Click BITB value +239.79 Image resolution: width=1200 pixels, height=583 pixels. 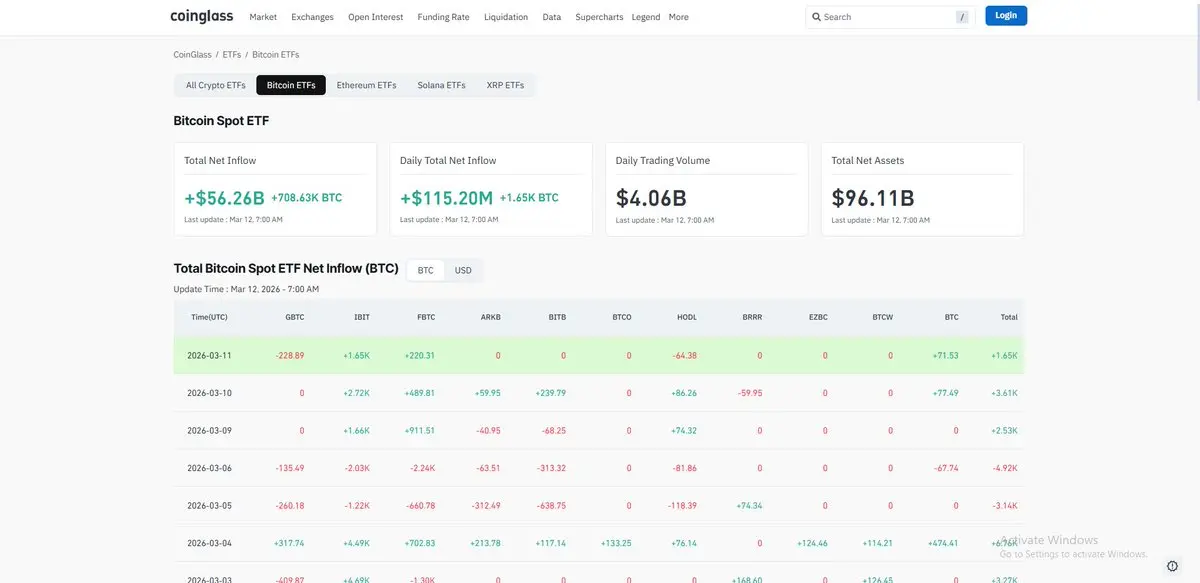551,393
